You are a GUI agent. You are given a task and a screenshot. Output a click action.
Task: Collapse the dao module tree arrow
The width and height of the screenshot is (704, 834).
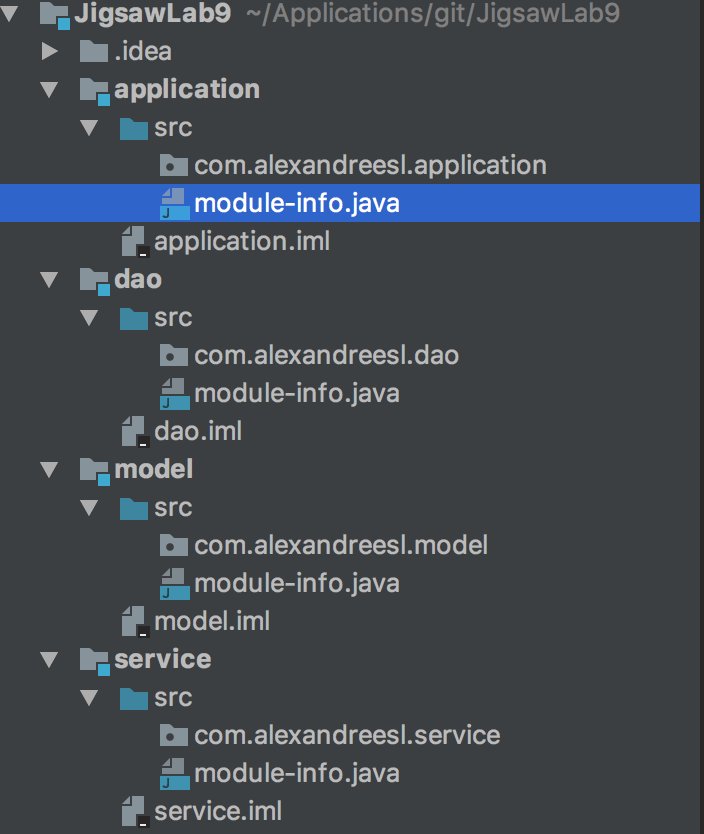[x=47, y=280]
